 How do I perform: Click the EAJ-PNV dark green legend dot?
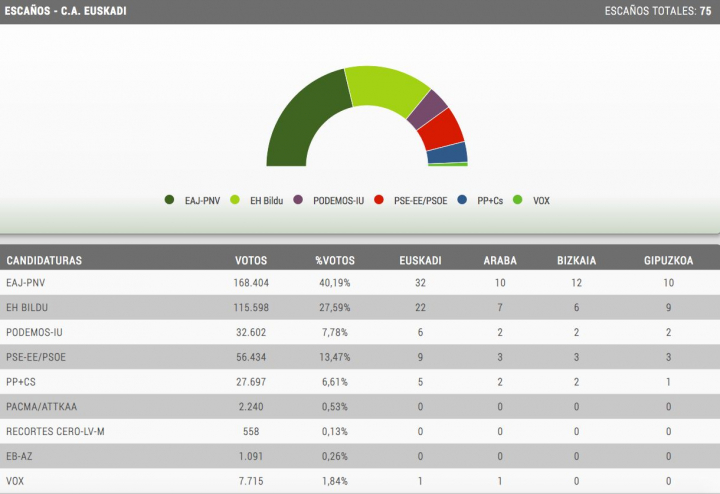pos(170,200)
